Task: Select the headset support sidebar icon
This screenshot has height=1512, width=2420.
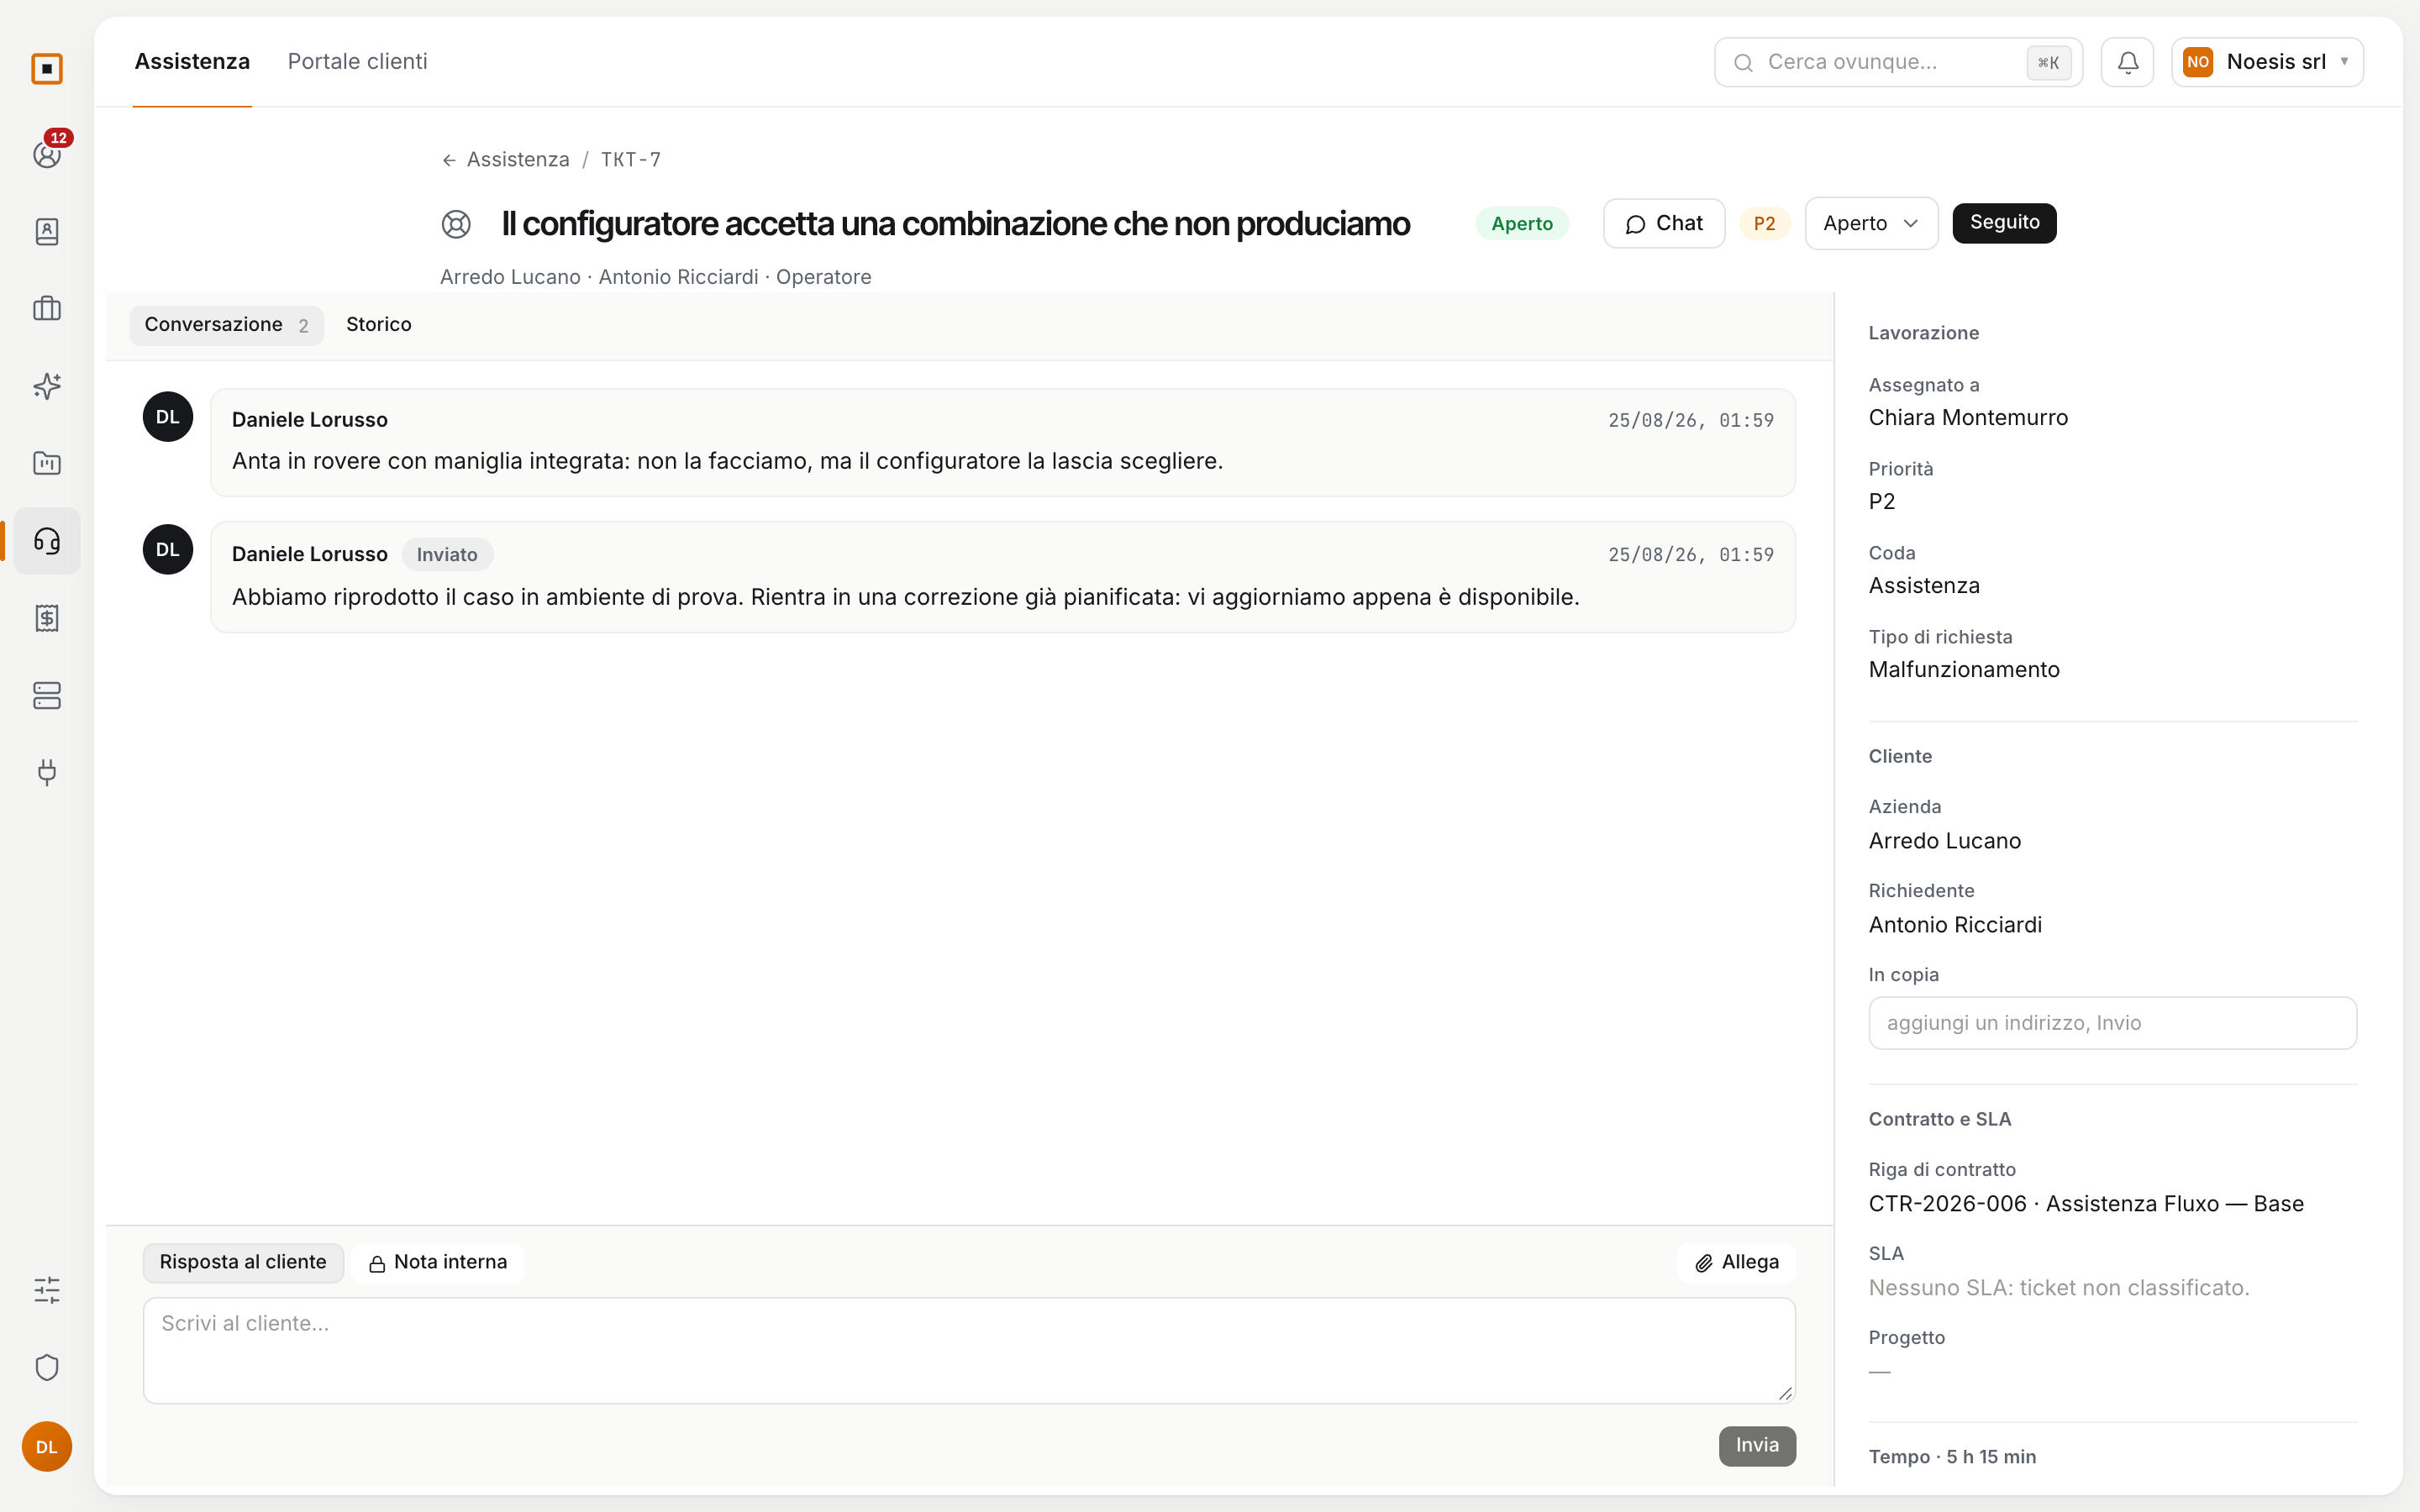Action: coord(47,541)
